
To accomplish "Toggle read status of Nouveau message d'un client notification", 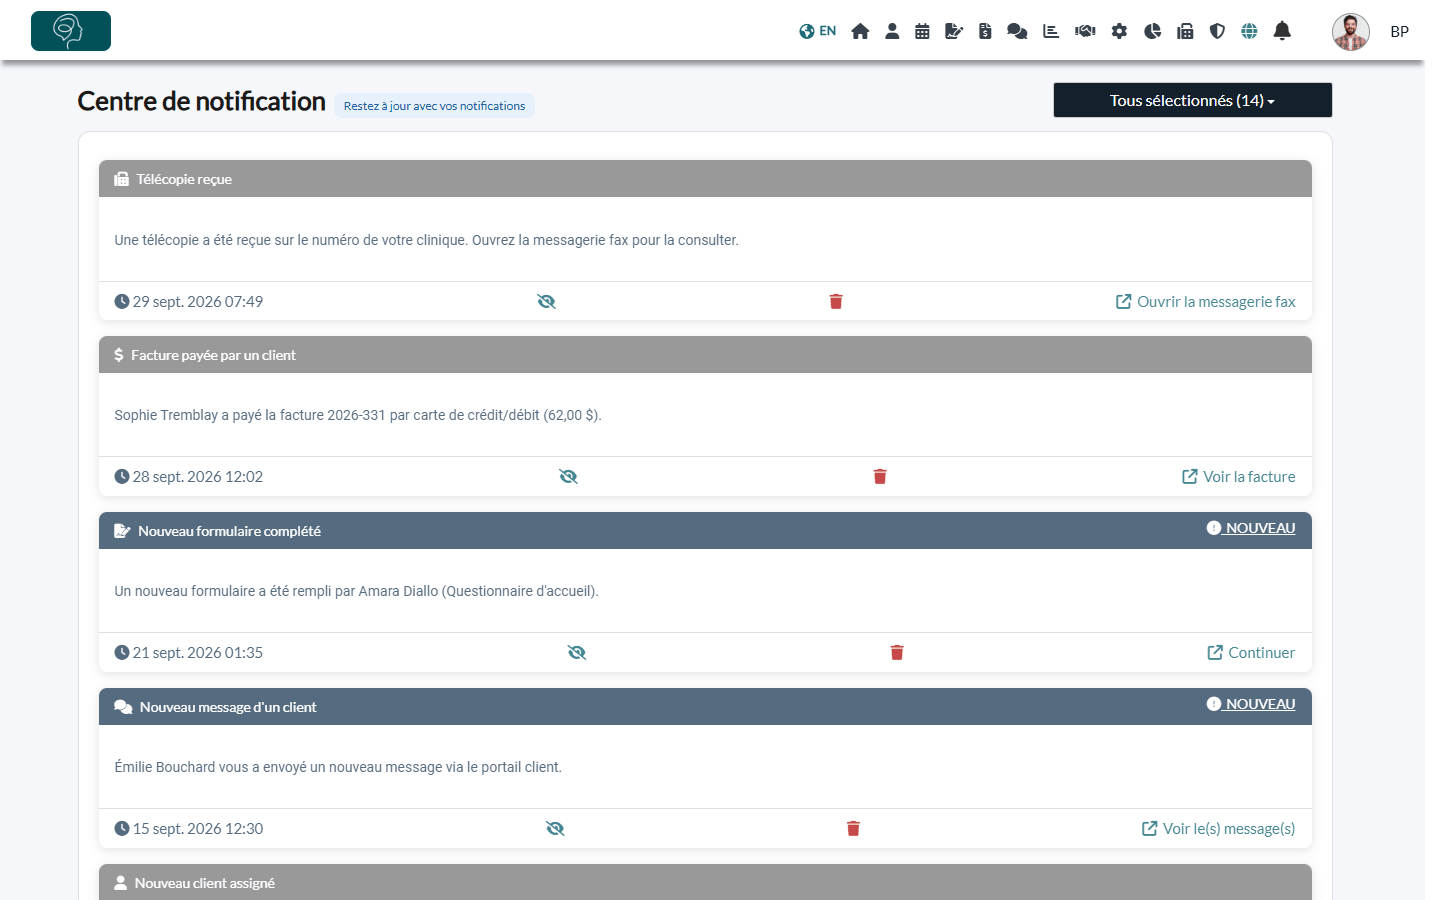I will pos(555,828).
